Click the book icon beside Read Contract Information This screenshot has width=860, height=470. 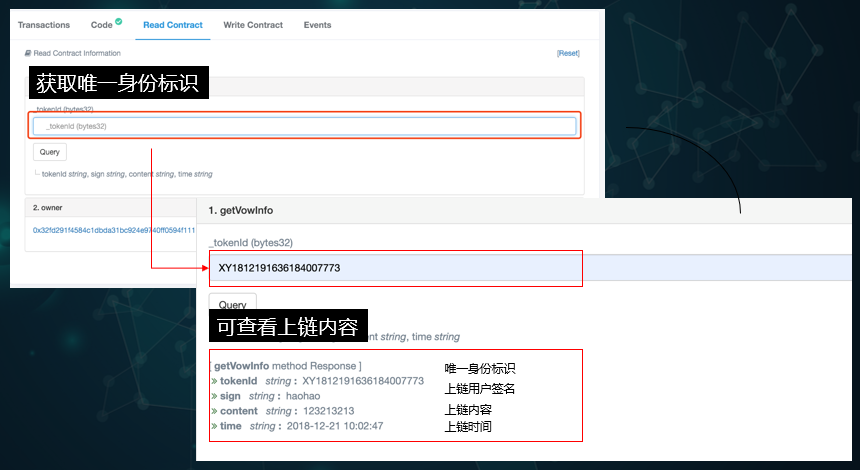tap(28, 53)
